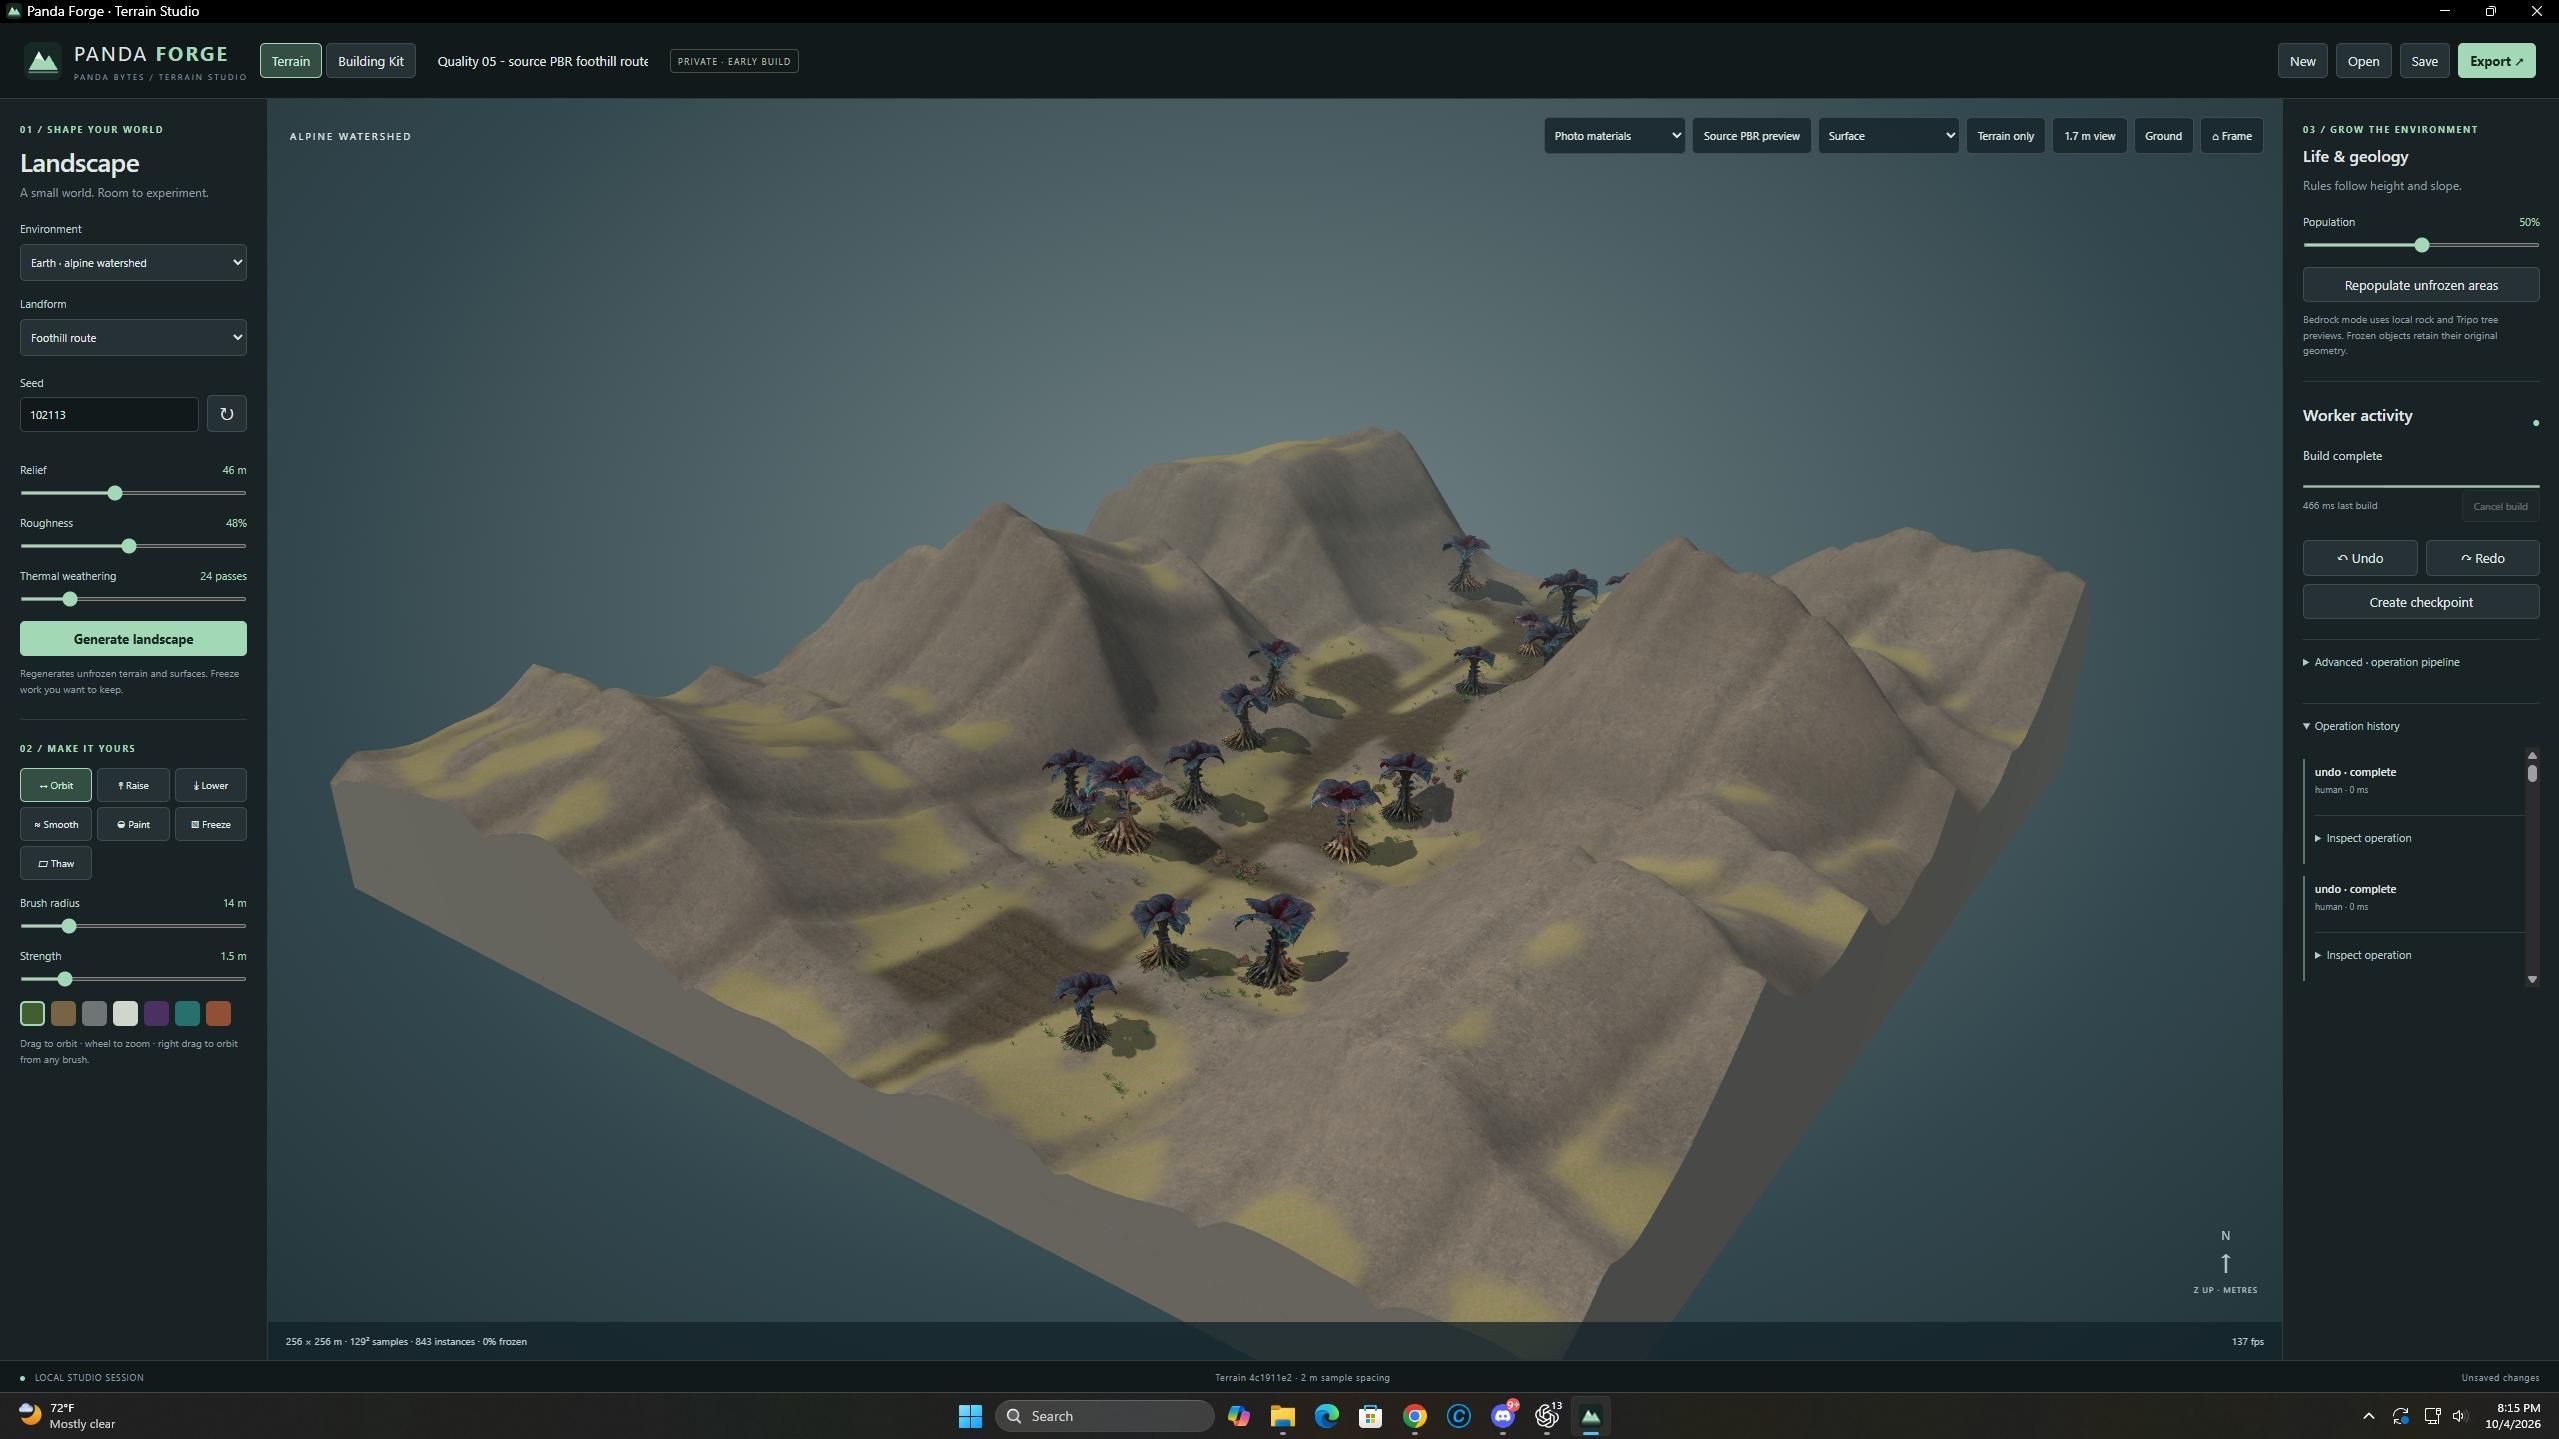The height and width of the screenshot is (1439, 2559).
Task: Click the Seed input field
Action: pos(109,414)
